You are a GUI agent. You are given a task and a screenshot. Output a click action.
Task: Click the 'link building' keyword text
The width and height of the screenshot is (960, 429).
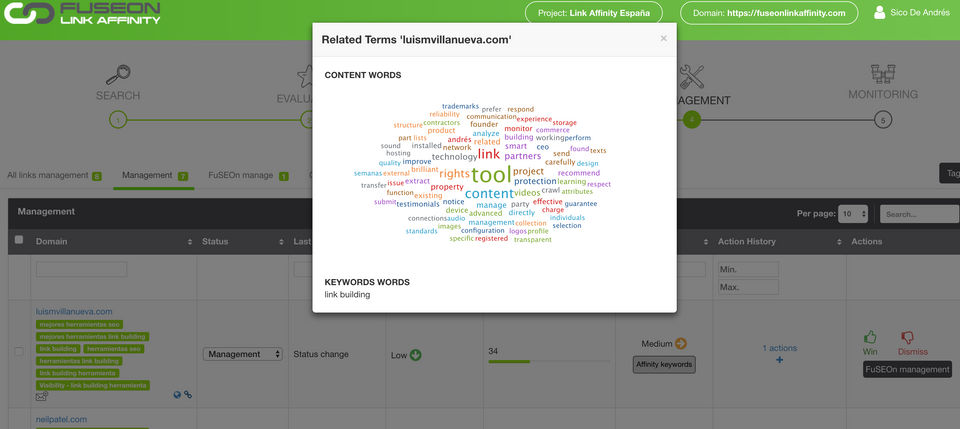347,295
